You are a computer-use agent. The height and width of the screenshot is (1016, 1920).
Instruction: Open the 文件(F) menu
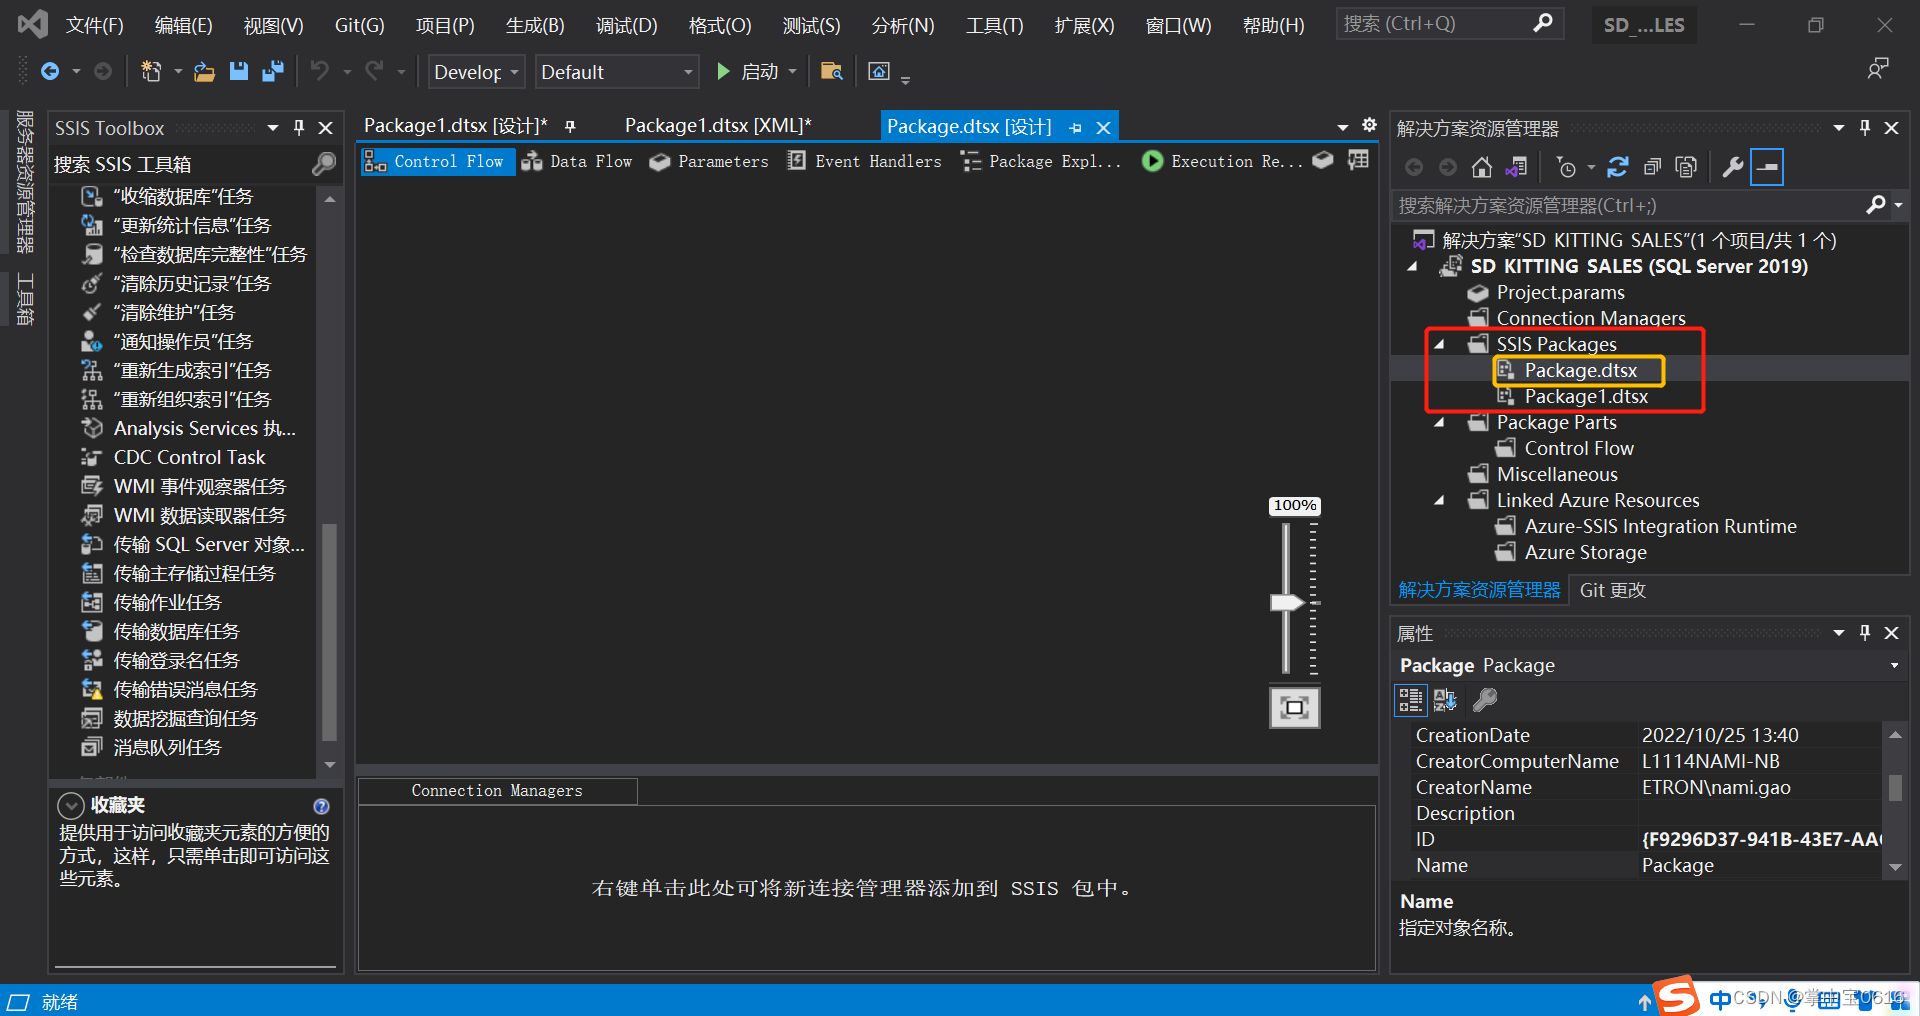pos(95,25)
